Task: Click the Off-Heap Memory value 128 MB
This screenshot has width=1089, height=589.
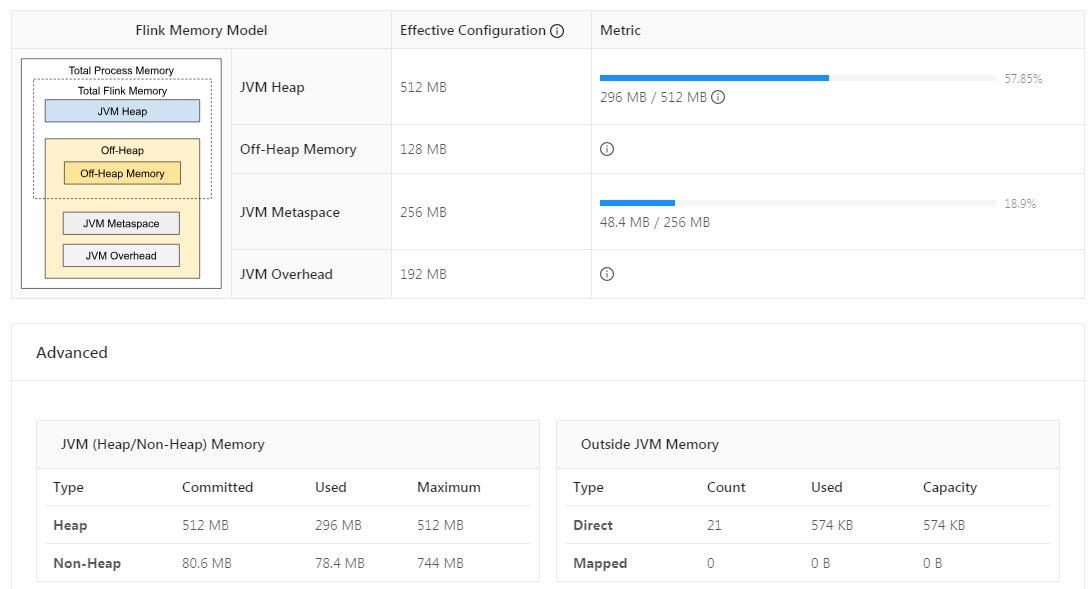Action: pos(423,149)
